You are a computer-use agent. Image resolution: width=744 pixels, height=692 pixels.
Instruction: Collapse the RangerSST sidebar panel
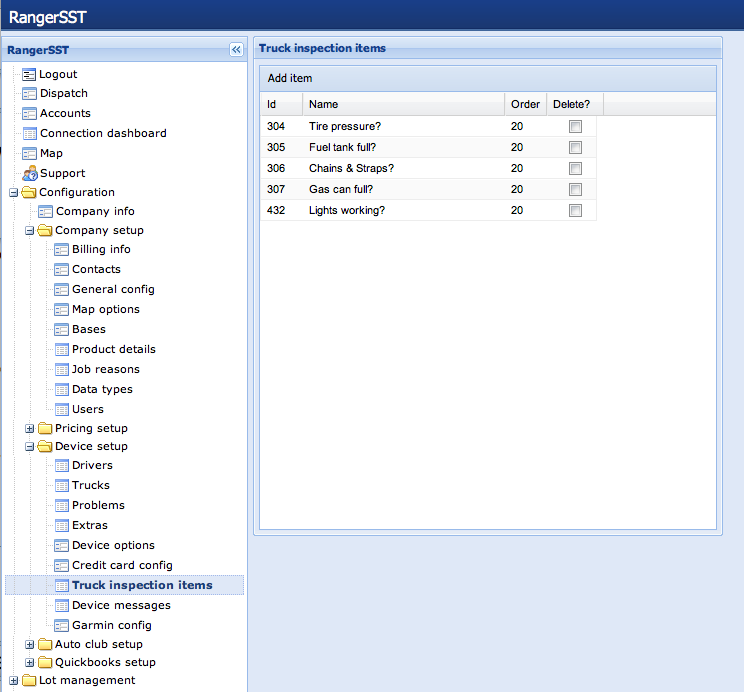pyautogui.click(x=236, y=49)
